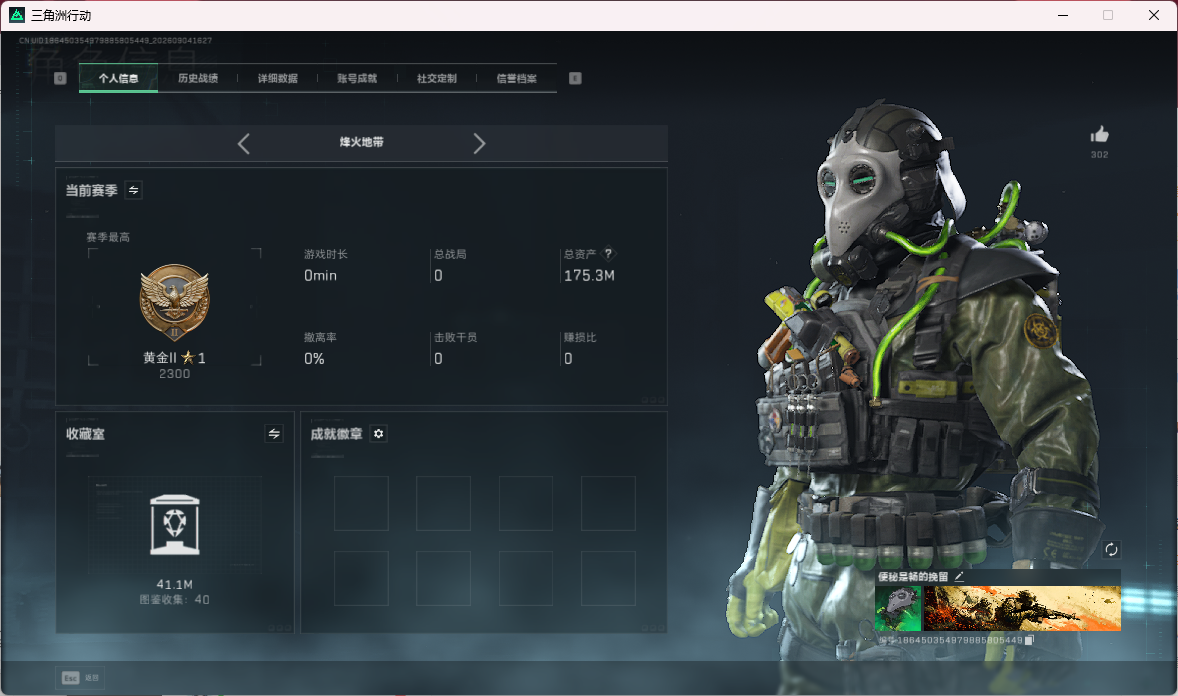1178x696 pixels.
Task: Select the bottom-right empty achievement badge slot
Action: point(609,579)
